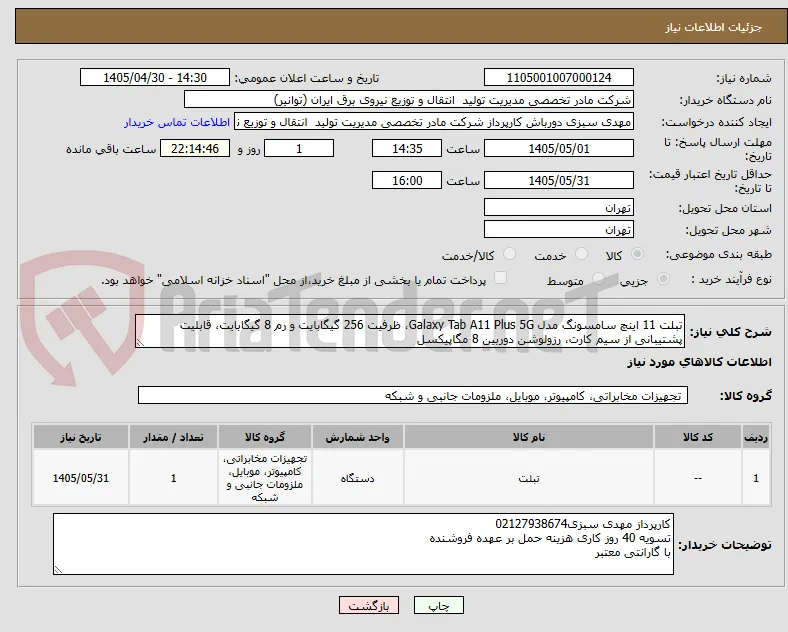Viewport: 788px width, 632px height.
Task: Click the request creator field مهدی سبزی
Action: tap(434, 122)
